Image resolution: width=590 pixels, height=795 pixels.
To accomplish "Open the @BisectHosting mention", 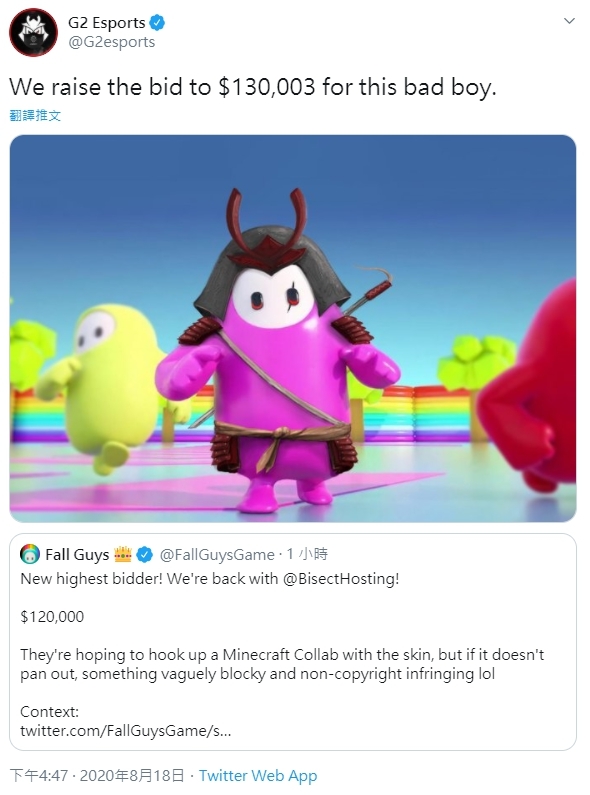I will coord(341,579).
